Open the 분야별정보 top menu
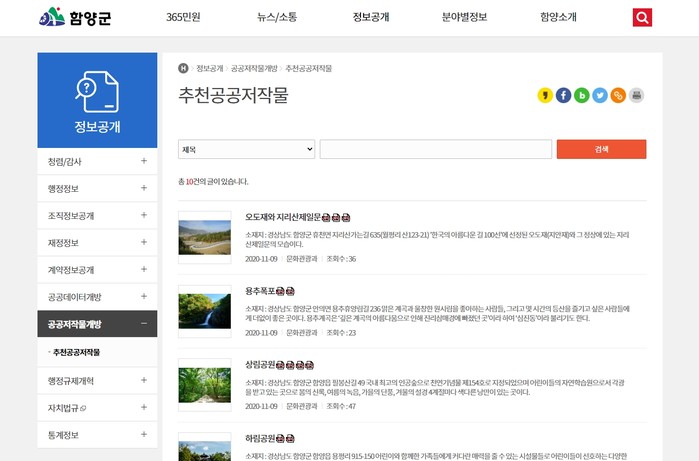 [463, 17]
